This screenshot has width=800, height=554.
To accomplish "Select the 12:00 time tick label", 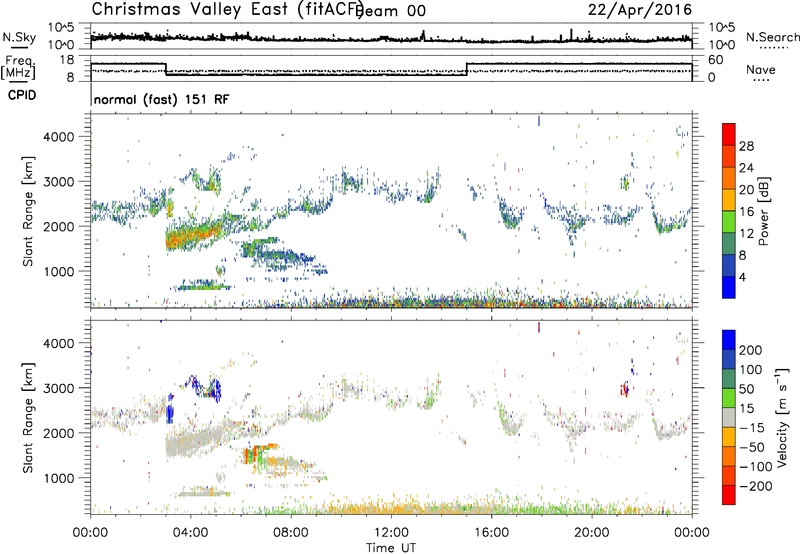I will pyautogui.click(x=391, y=533).
